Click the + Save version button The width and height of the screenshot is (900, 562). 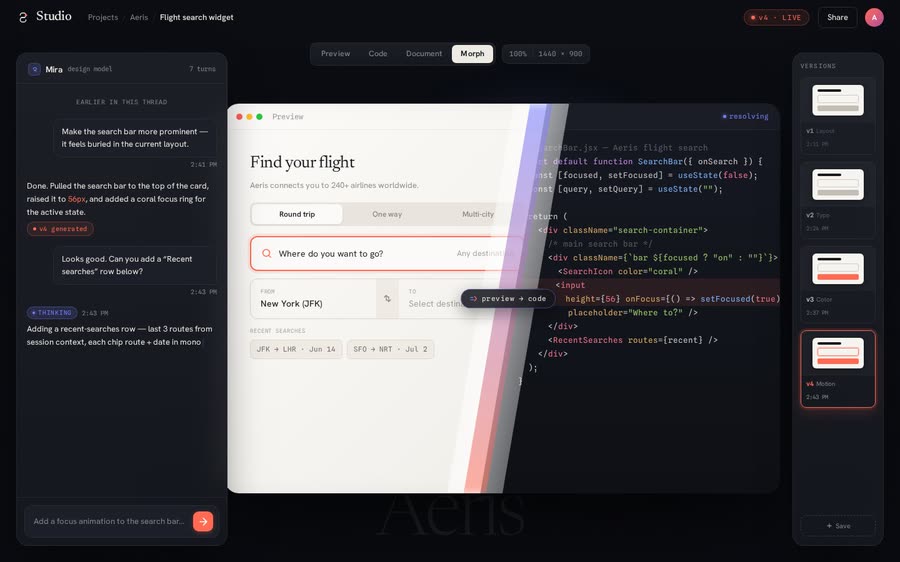[838, 526]
